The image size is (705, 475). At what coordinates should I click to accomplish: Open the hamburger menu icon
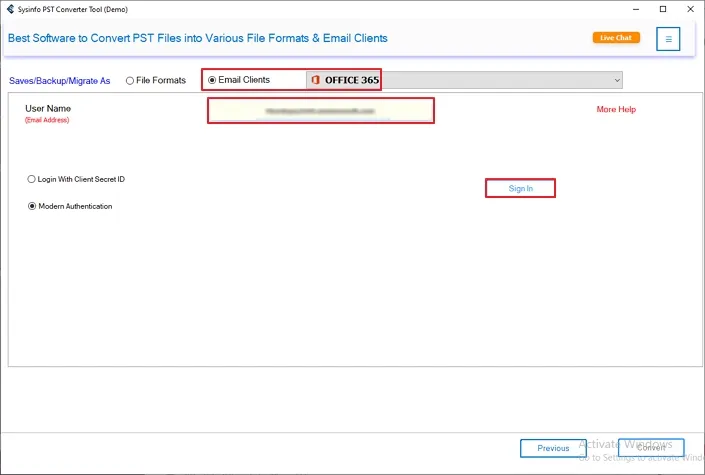[668, 39]
